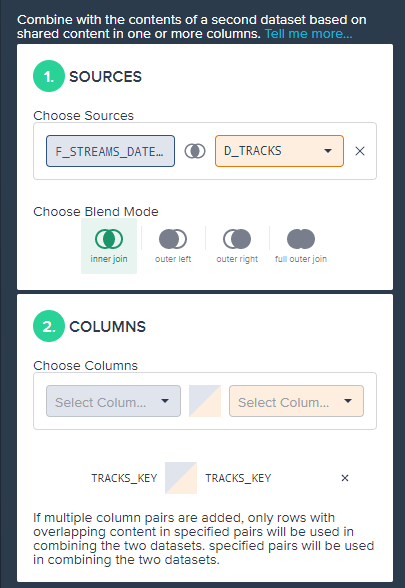
Task: Open the D_TRACKS source dropdown
Action: 279,151
